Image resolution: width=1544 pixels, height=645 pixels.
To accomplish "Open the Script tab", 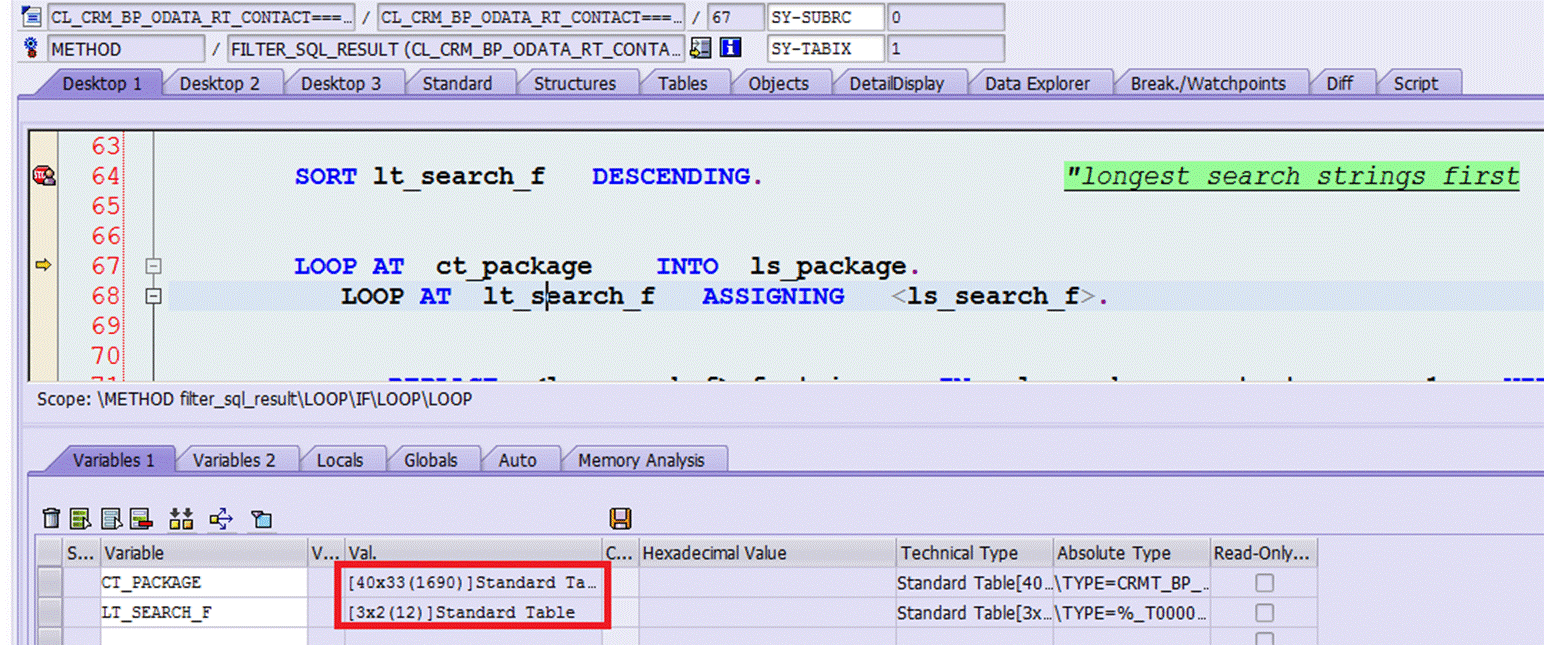I will [1416, 83].
